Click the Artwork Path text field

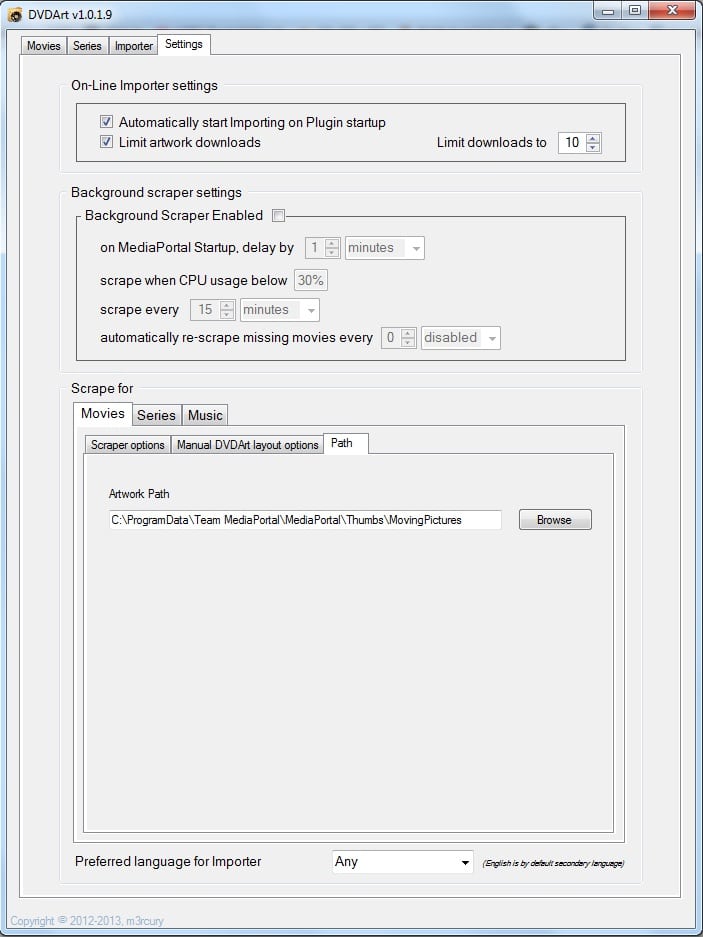(305, 520)
